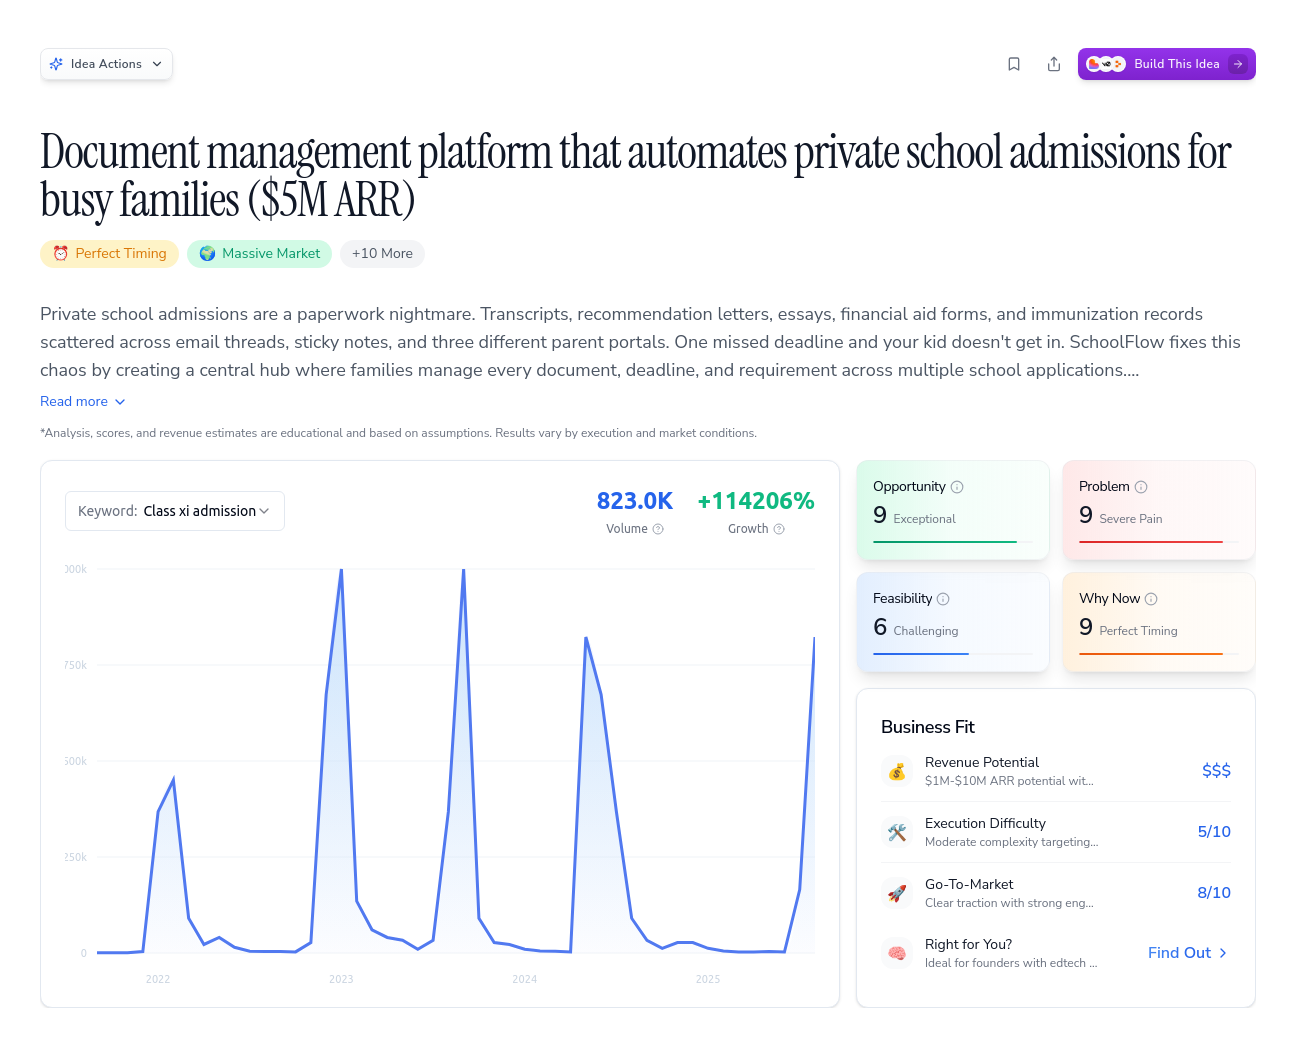Click the info icon beside Feasibility
The width and height of the screenshot is (1296, 1048).
pos(943,599)
